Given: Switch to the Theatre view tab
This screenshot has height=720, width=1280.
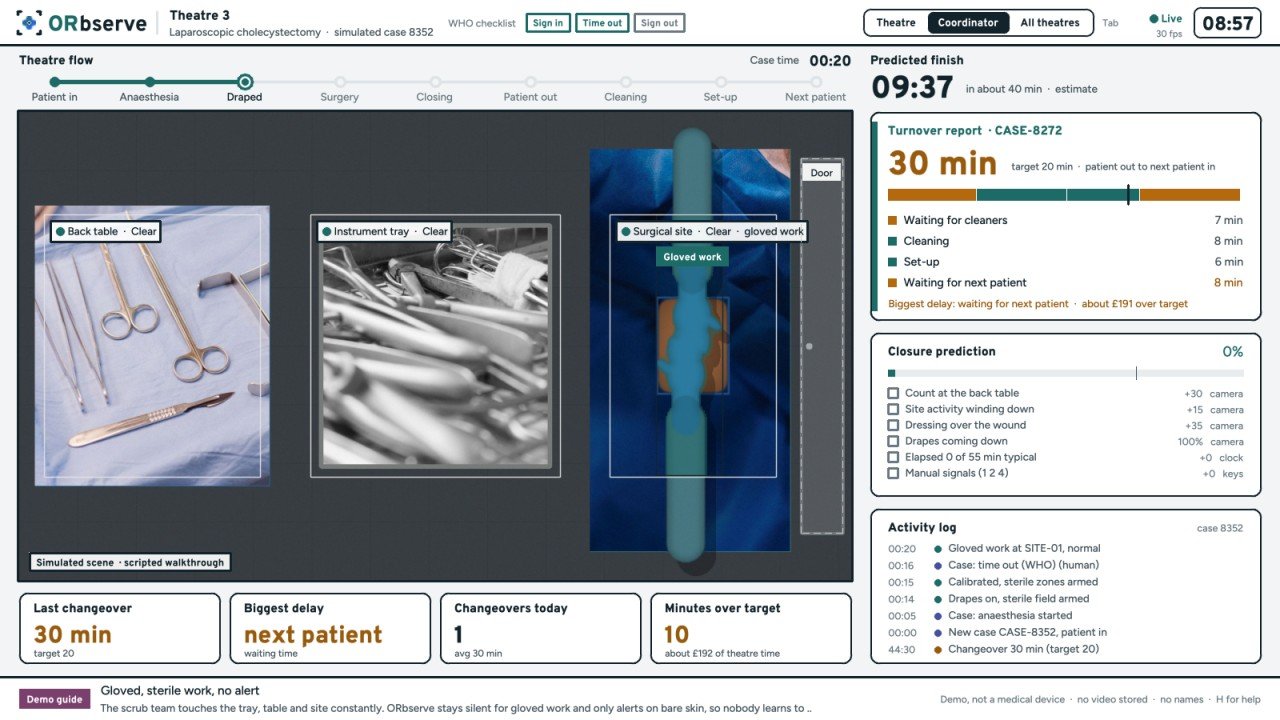Looking at the screenshot, I should coord(896,23).
